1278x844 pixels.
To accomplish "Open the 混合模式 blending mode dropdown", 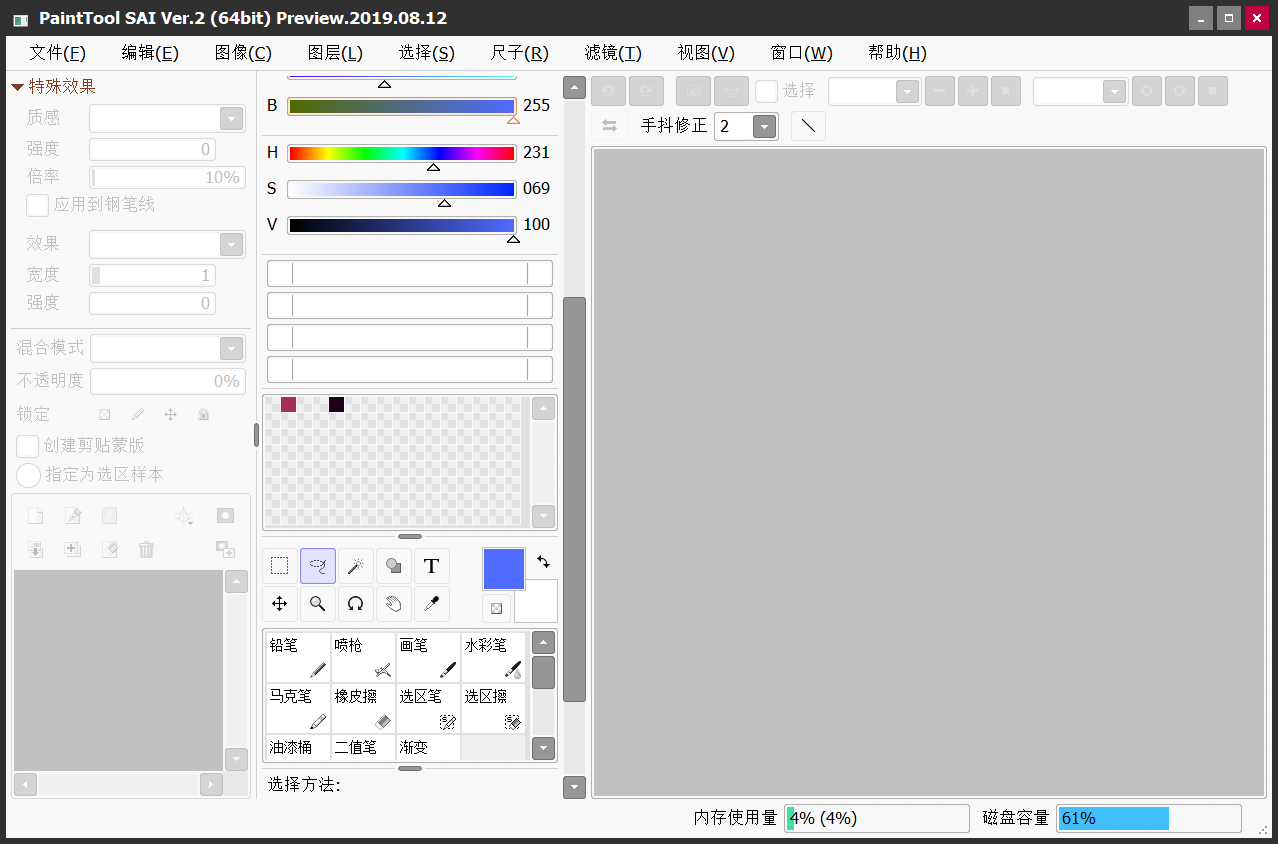I will (x=232, y=349).
